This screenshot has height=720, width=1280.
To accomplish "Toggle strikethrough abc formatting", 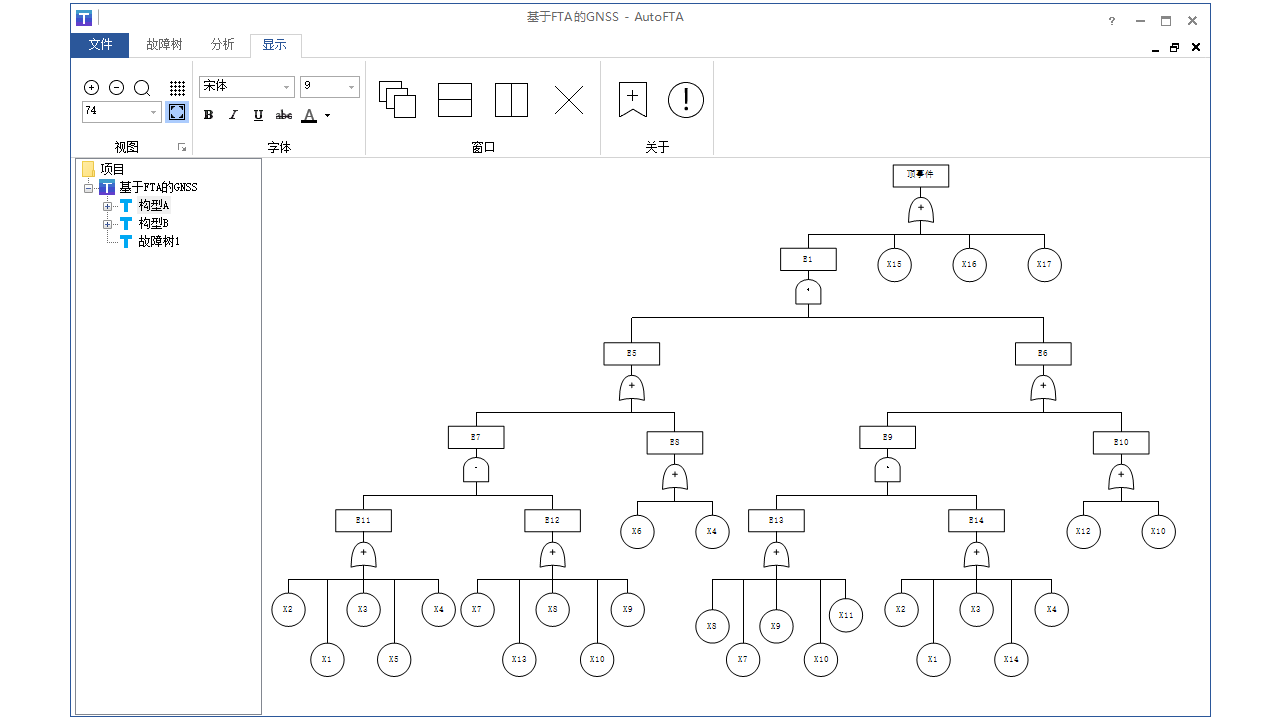I will coord(284,115).
